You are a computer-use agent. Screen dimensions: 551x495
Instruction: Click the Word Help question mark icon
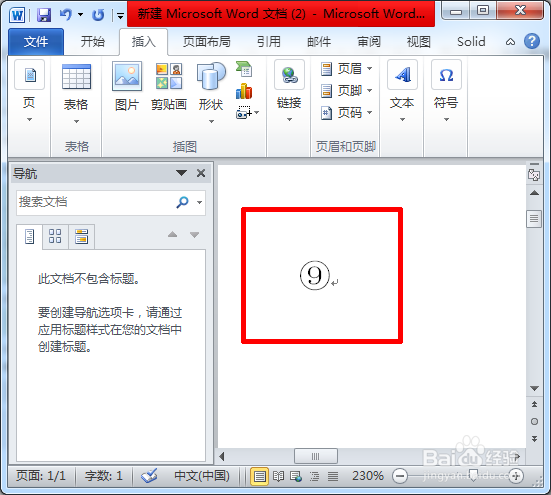click(x=532, y=41)
